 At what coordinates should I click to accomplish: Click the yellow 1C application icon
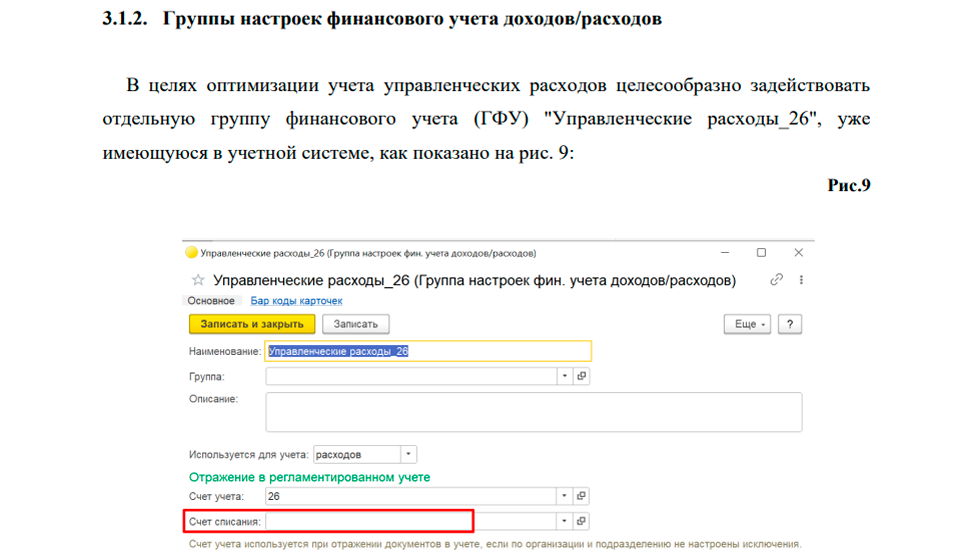pos(191,252)
